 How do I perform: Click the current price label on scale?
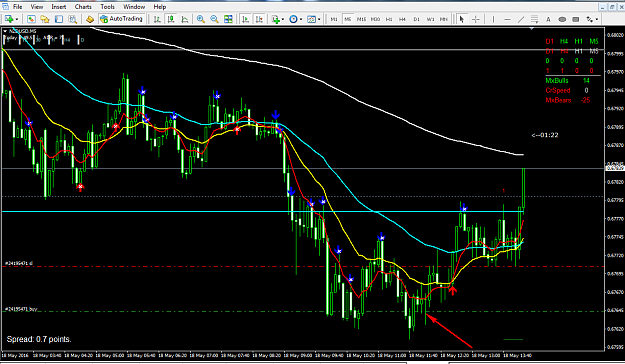[x=615, y=168]
